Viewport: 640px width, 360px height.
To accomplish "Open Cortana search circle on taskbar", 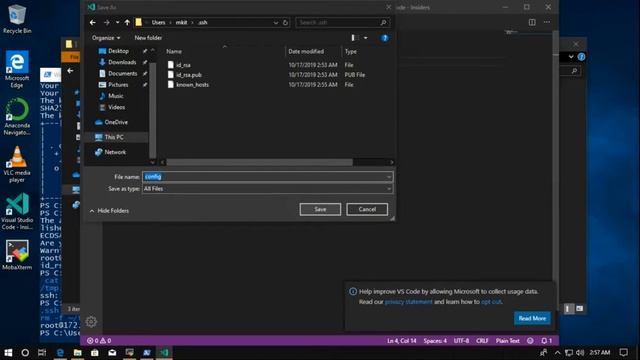I will pos(25,353).
